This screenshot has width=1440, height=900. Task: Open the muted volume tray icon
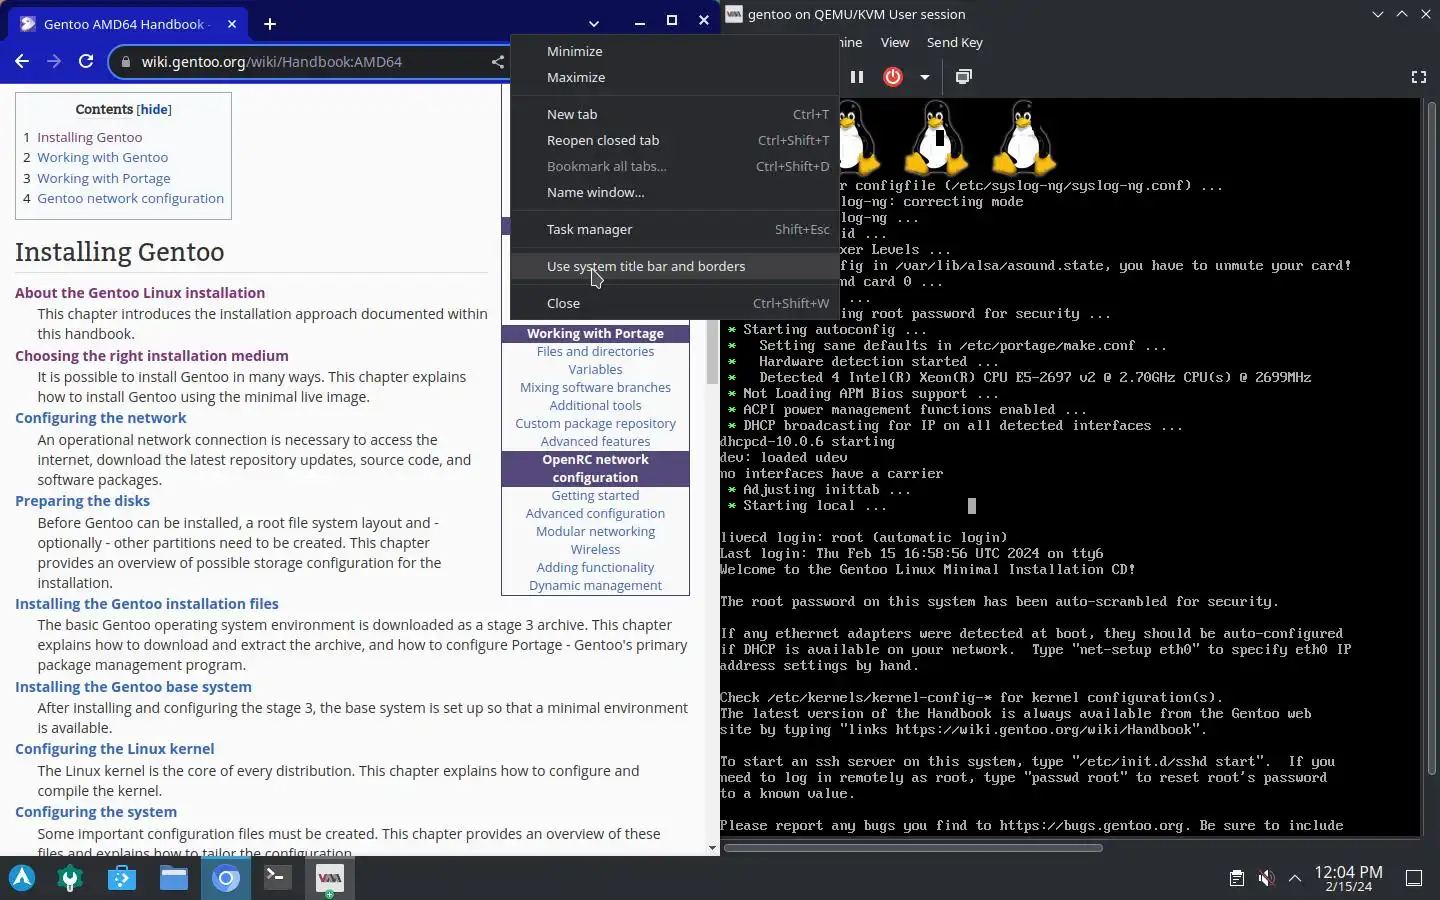pos(1266,878)
